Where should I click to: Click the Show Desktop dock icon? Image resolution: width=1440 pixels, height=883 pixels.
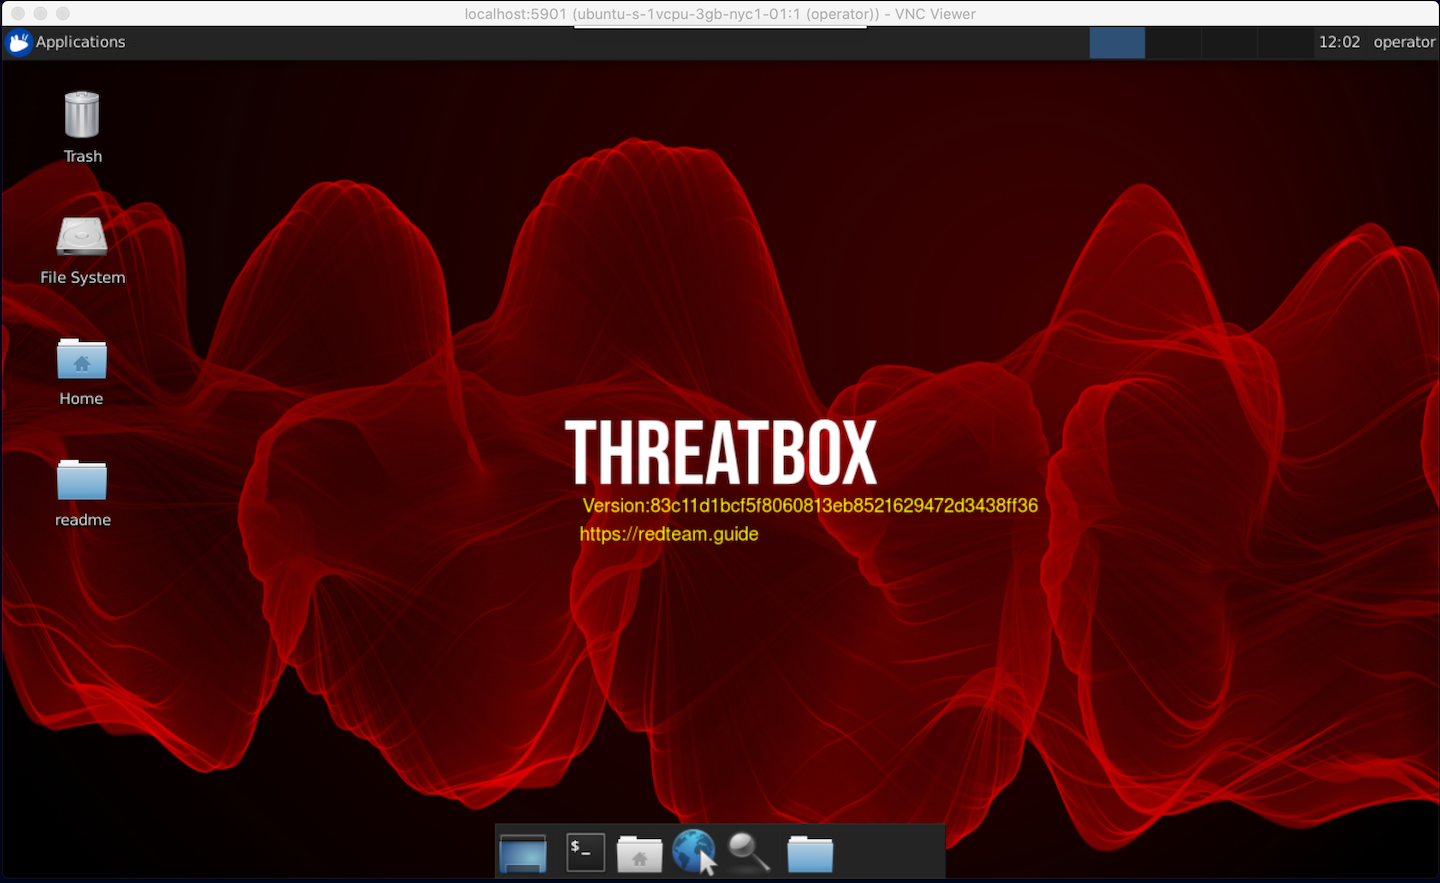(522, 852)
